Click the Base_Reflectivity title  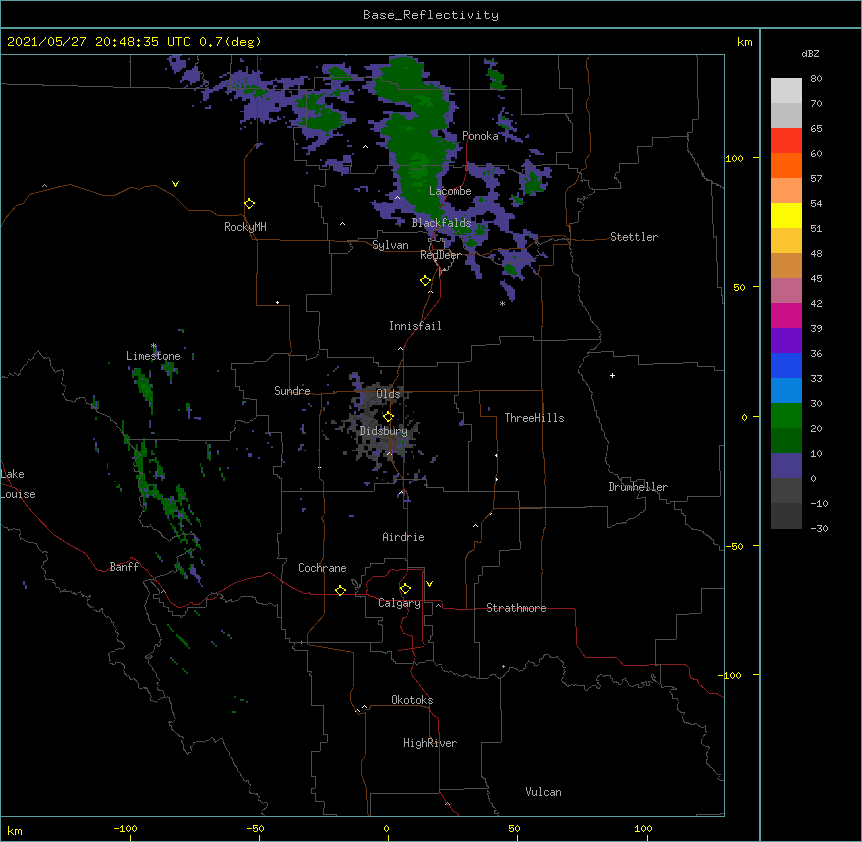click(x=431, y=15)
